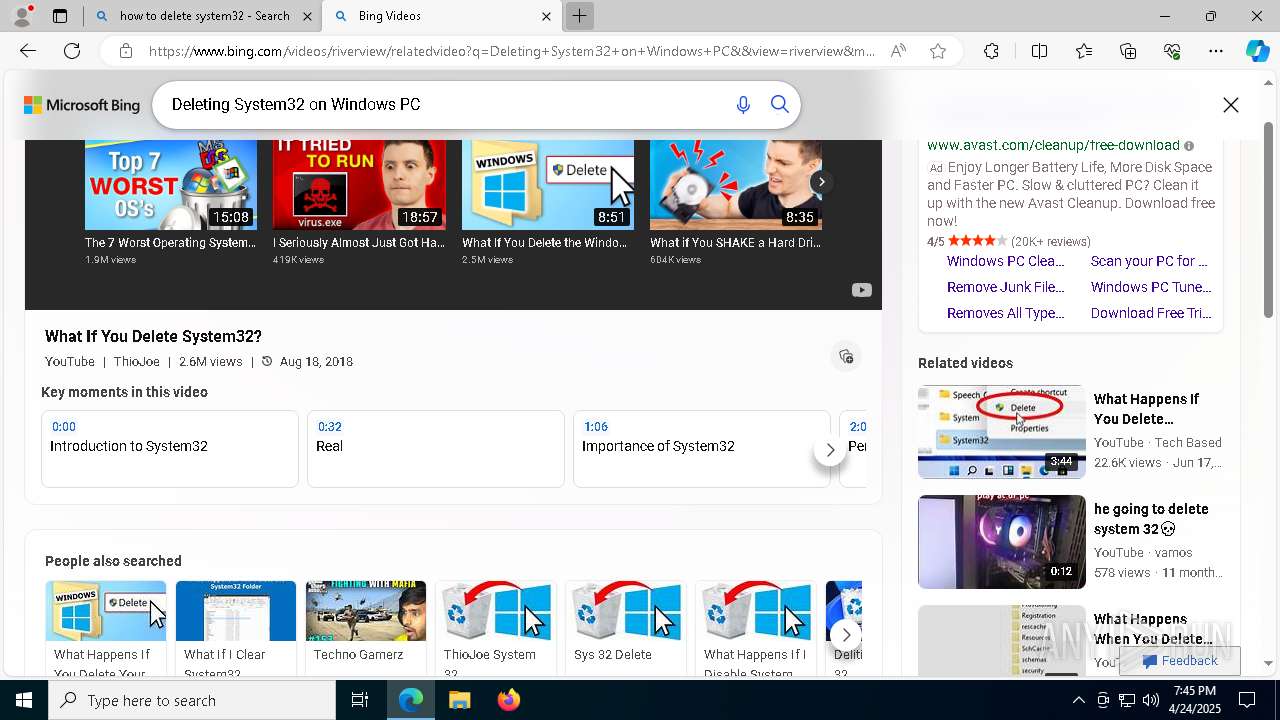Open I Seriously Almost Just Got Hacked video
Screen dimensions: 1280x720
point(359,185)
